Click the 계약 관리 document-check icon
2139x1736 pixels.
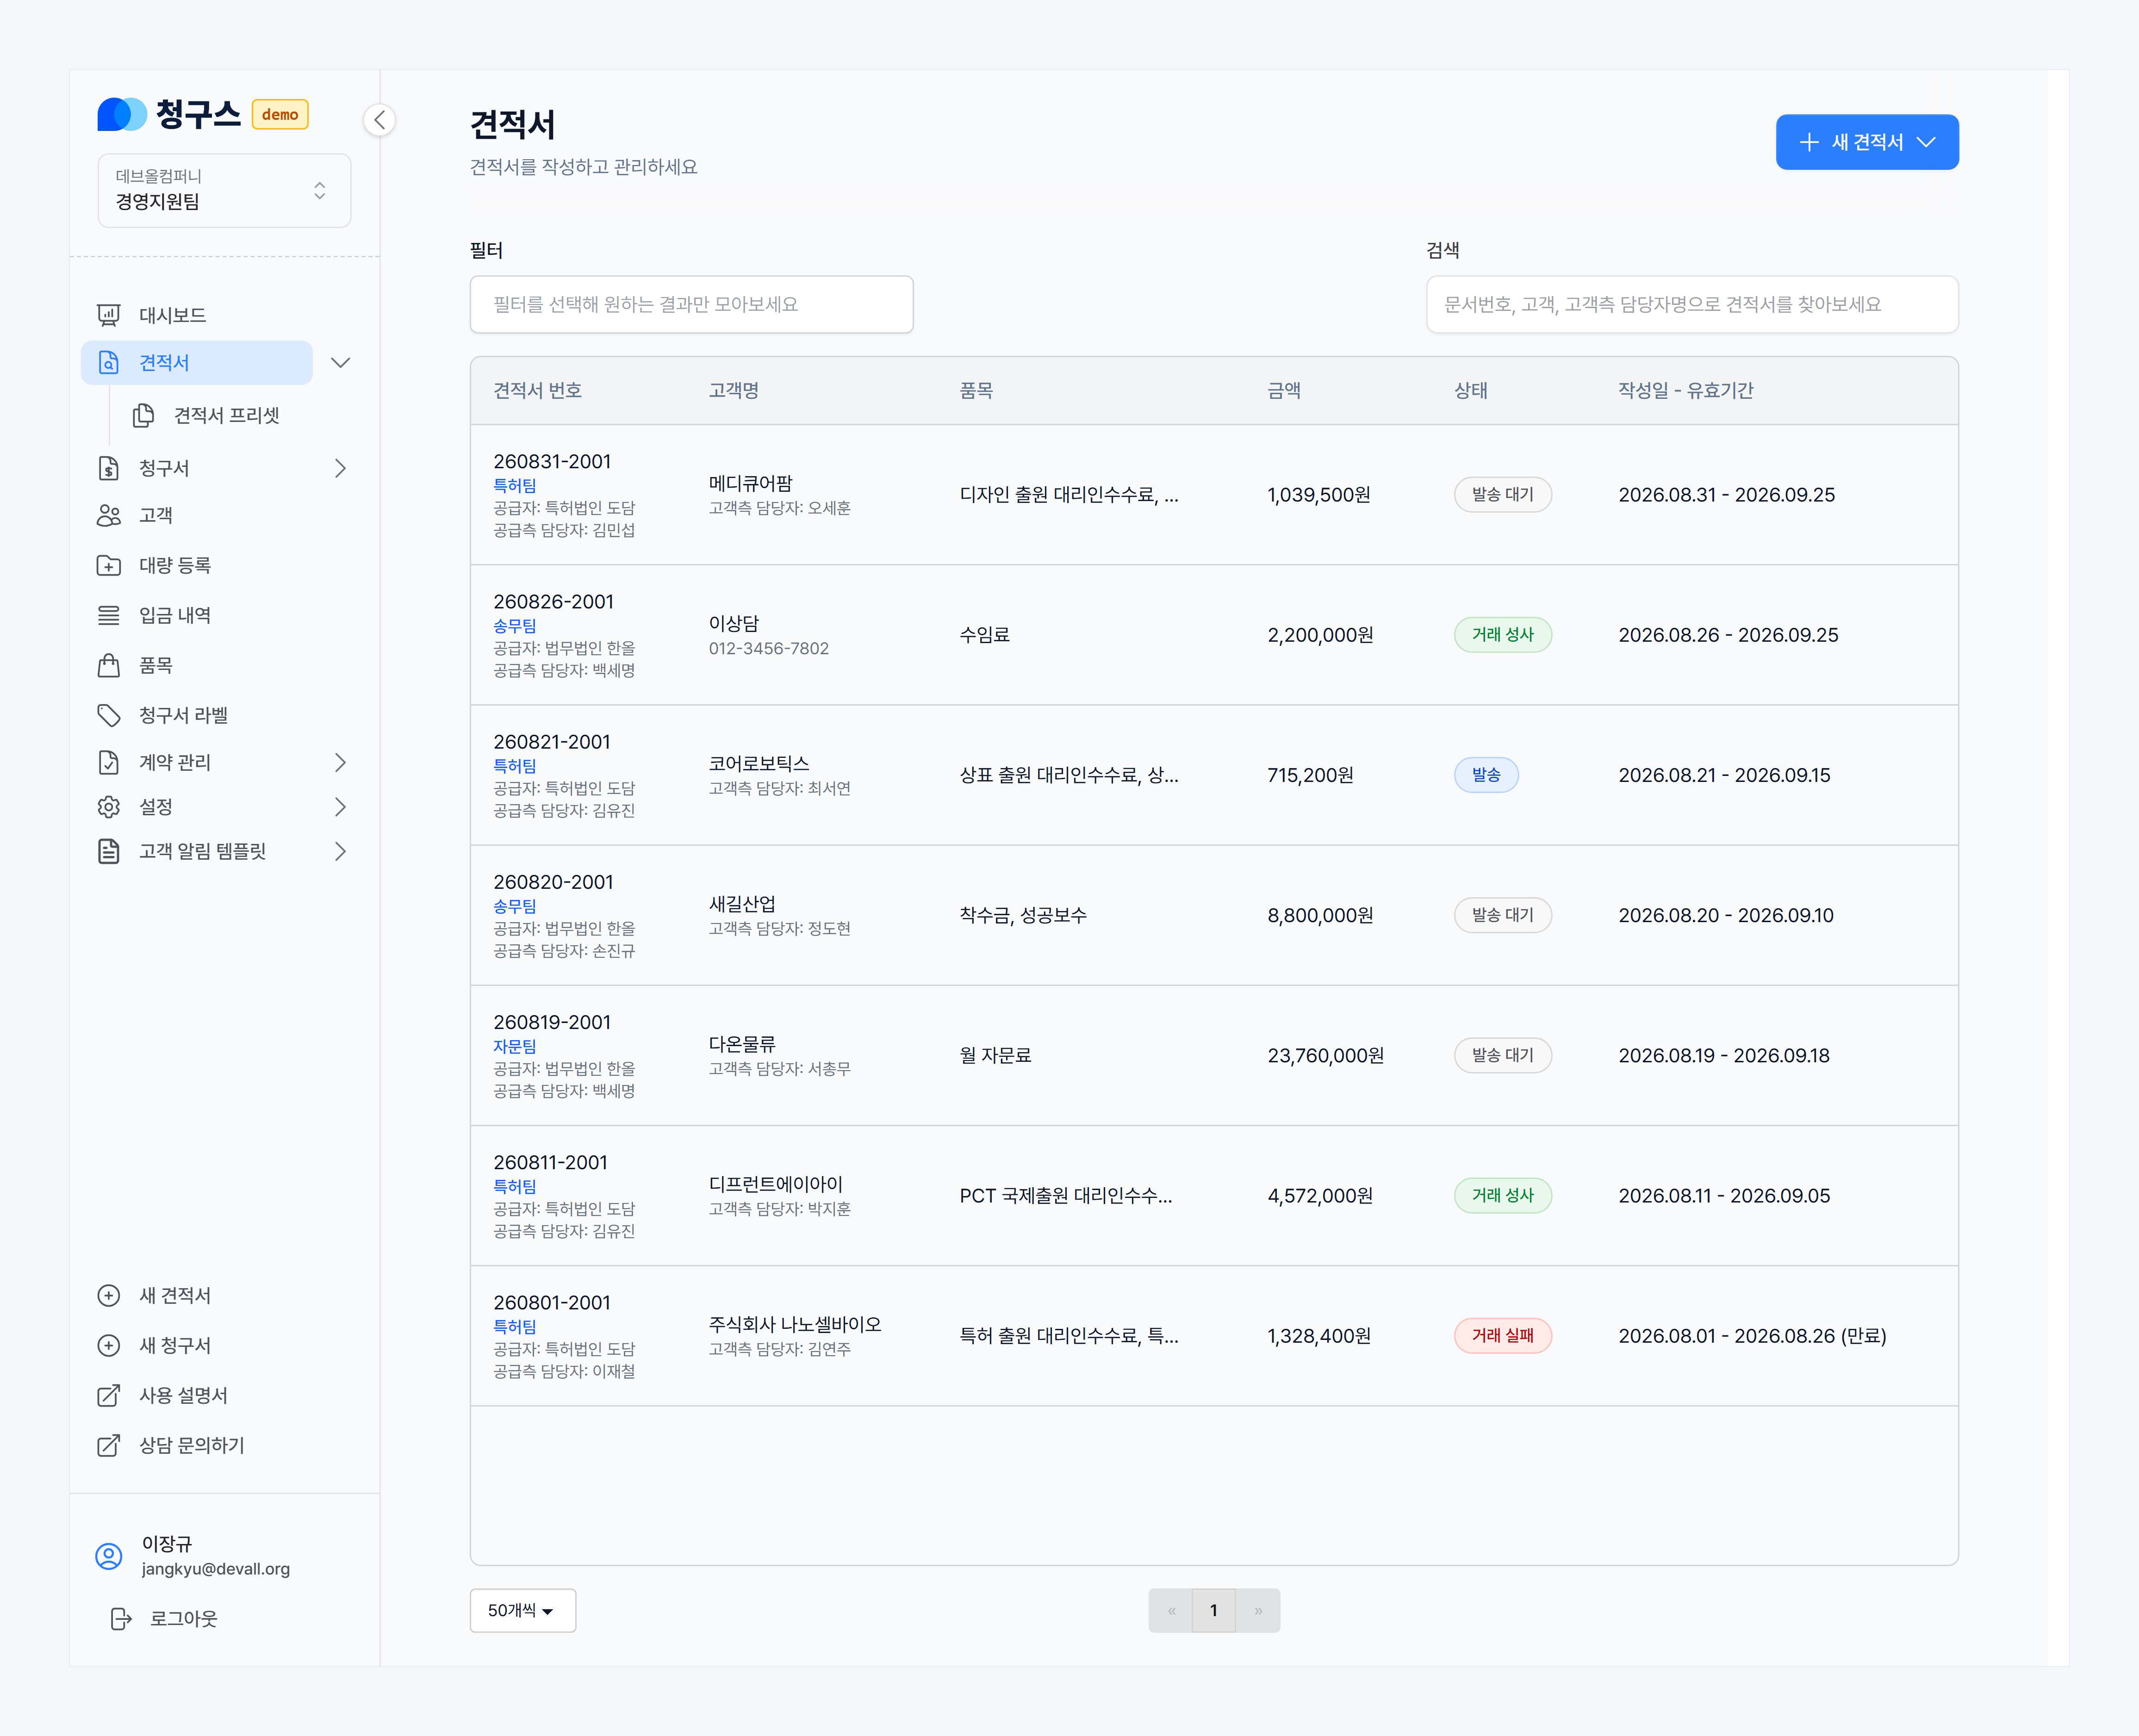(x=109, y=762)
